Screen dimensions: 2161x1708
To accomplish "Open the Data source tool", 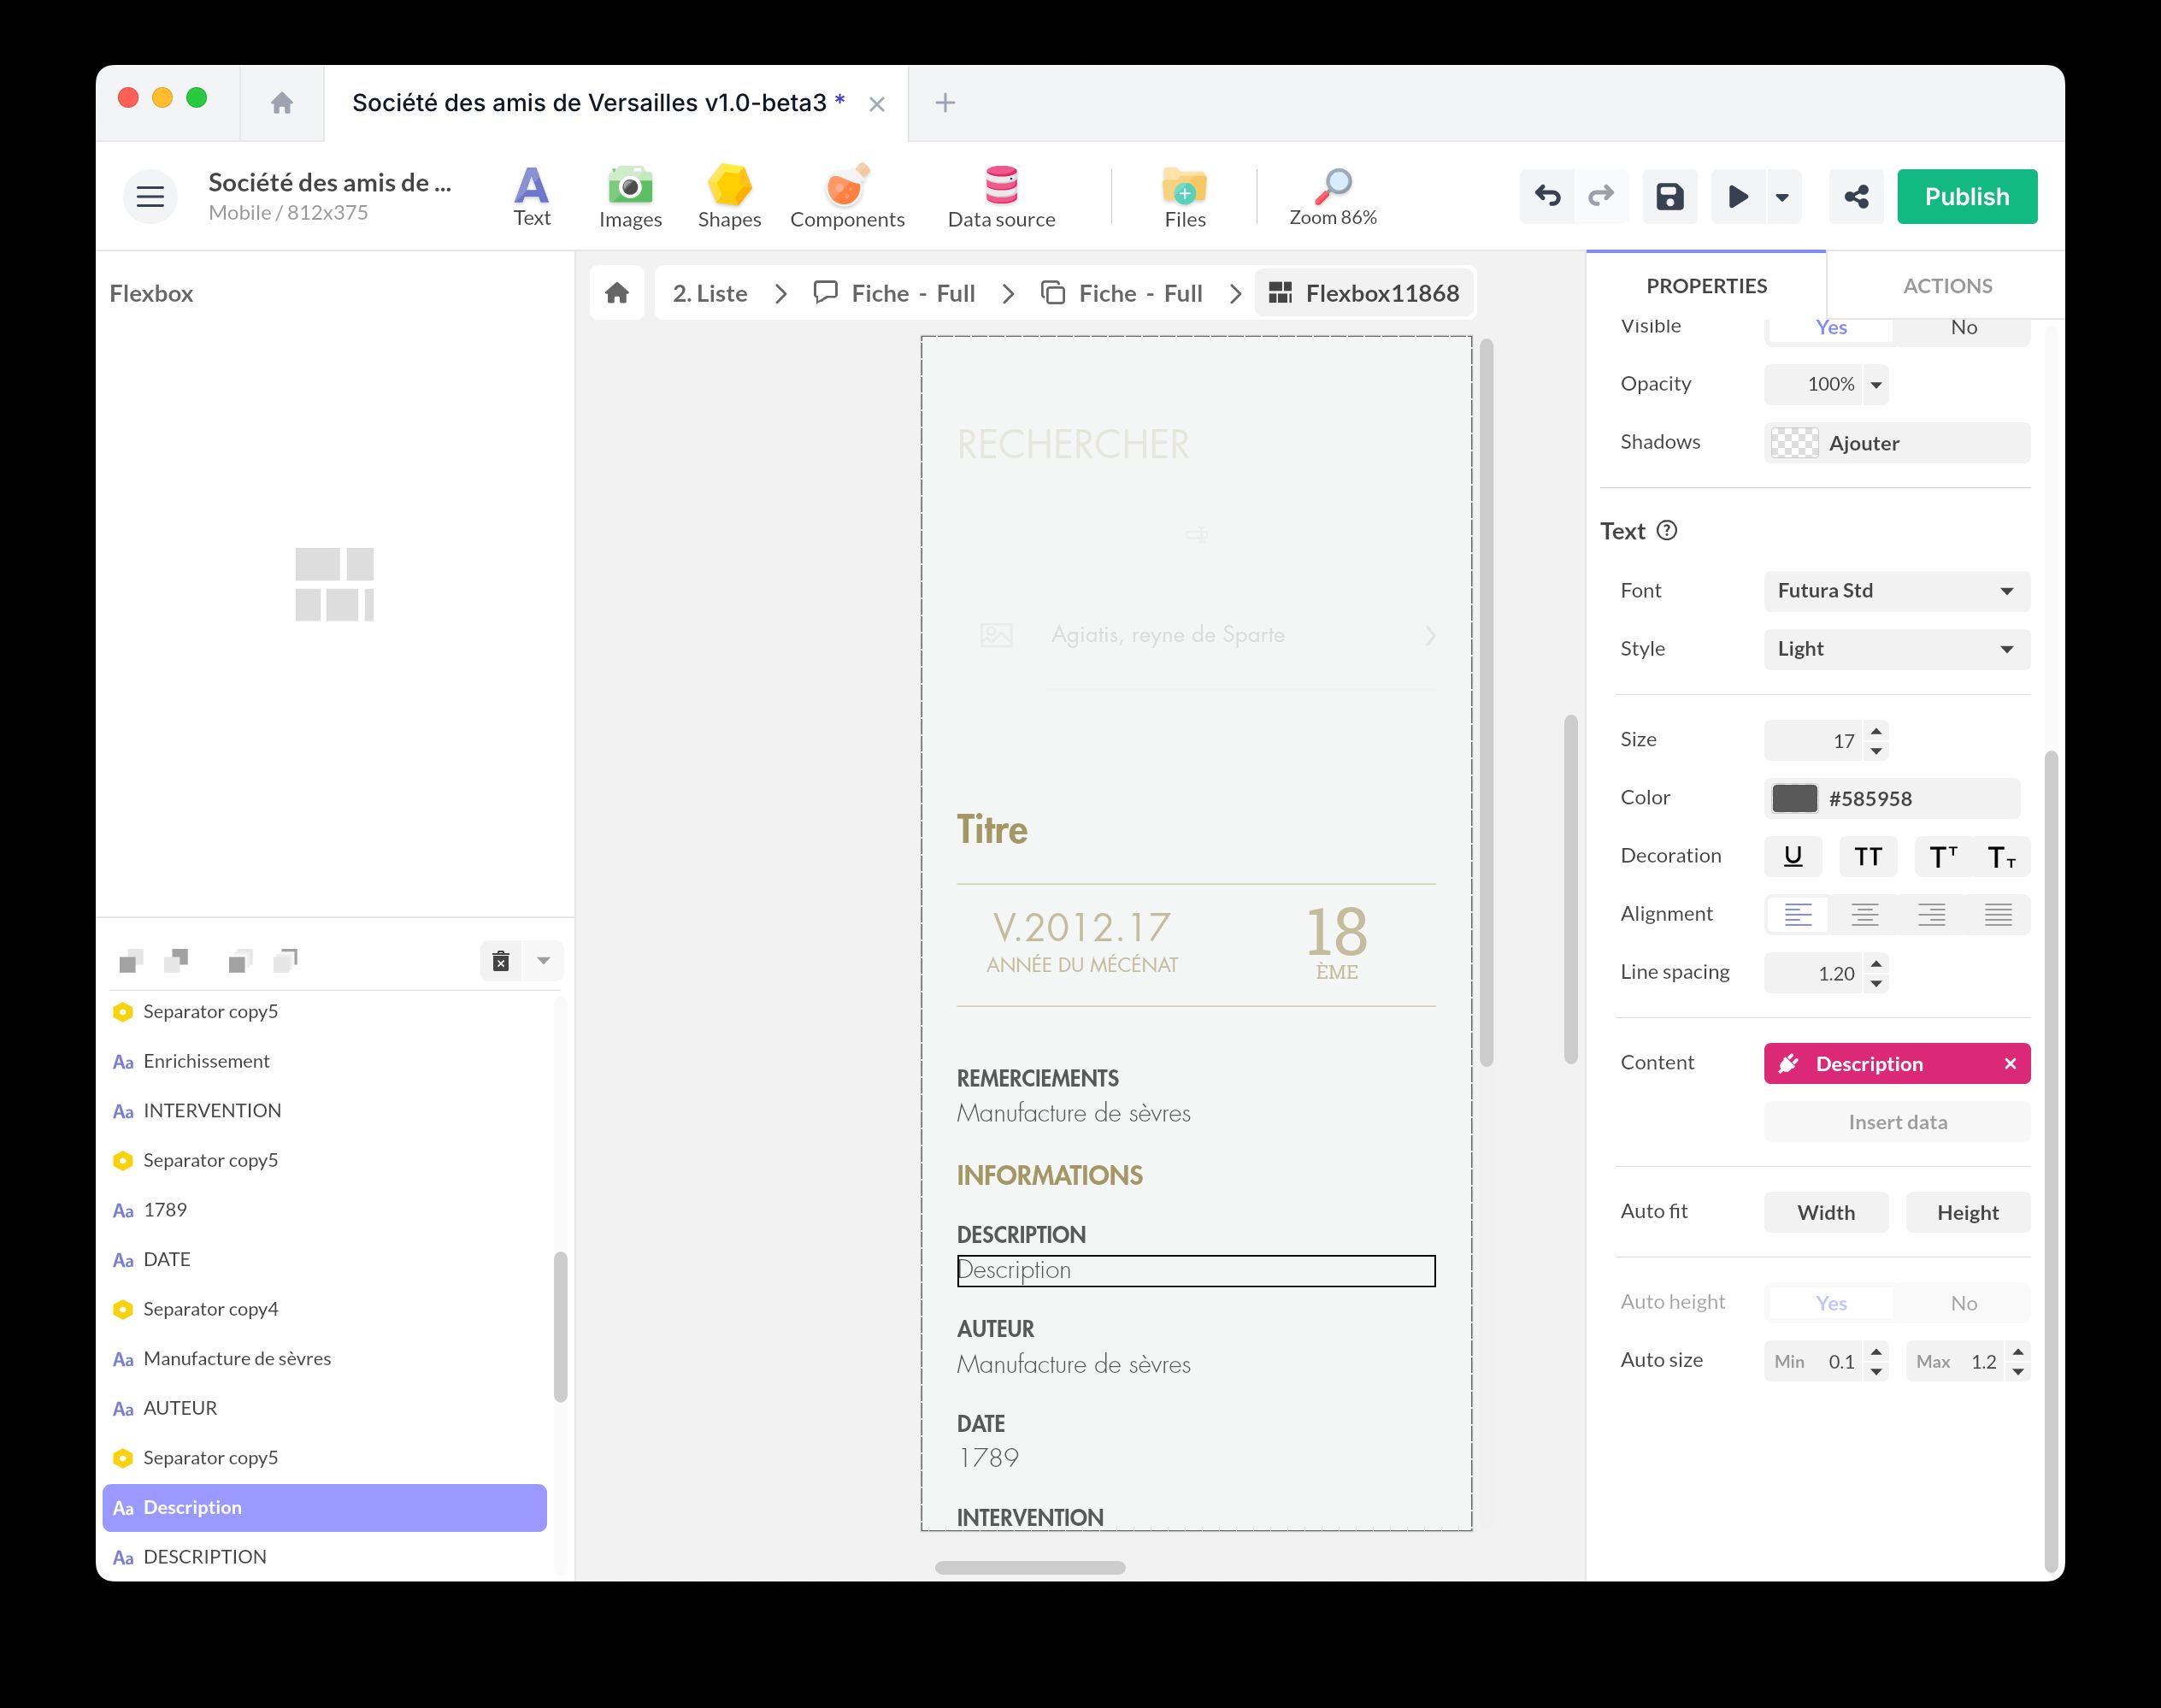I will click(x=1000, y=196).
